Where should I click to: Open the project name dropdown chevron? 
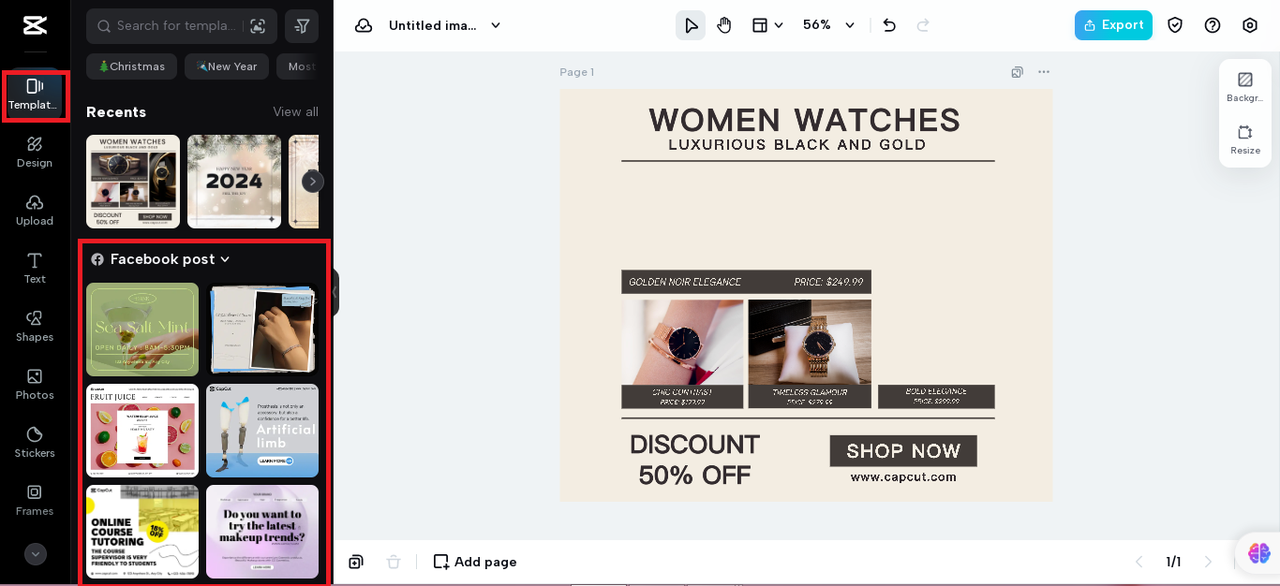495,25
